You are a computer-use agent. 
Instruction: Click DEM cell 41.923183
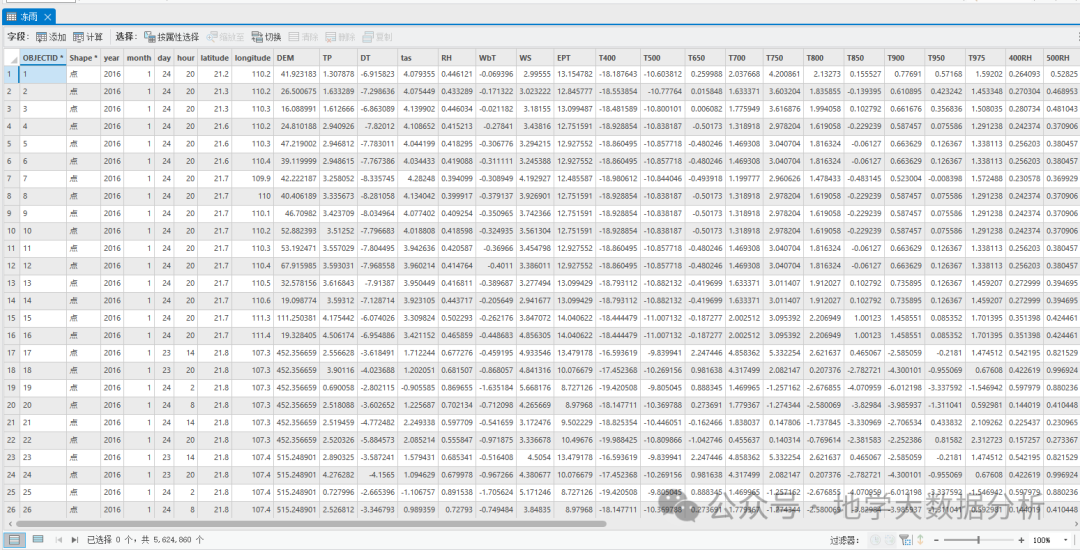[296, 74]
